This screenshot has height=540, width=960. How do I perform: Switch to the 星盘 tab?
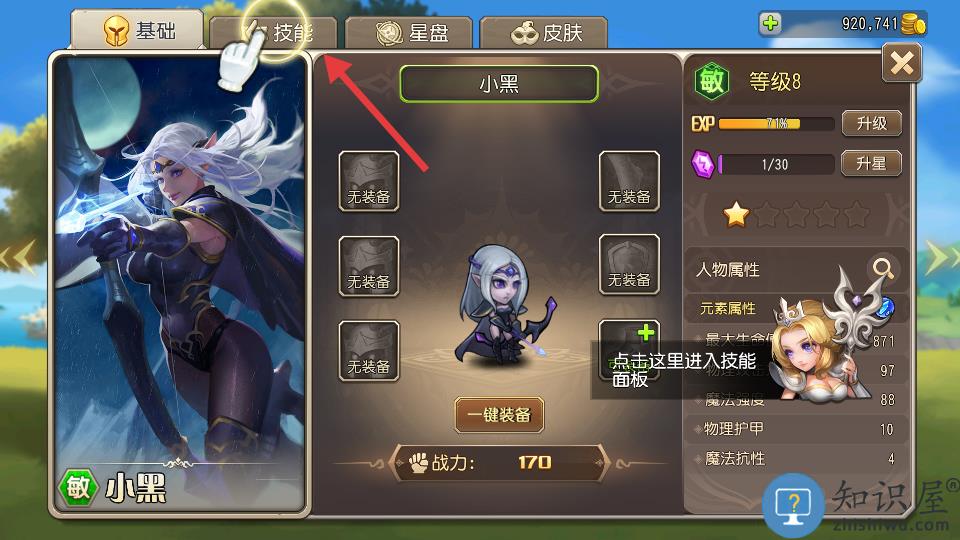coord(408,32)
